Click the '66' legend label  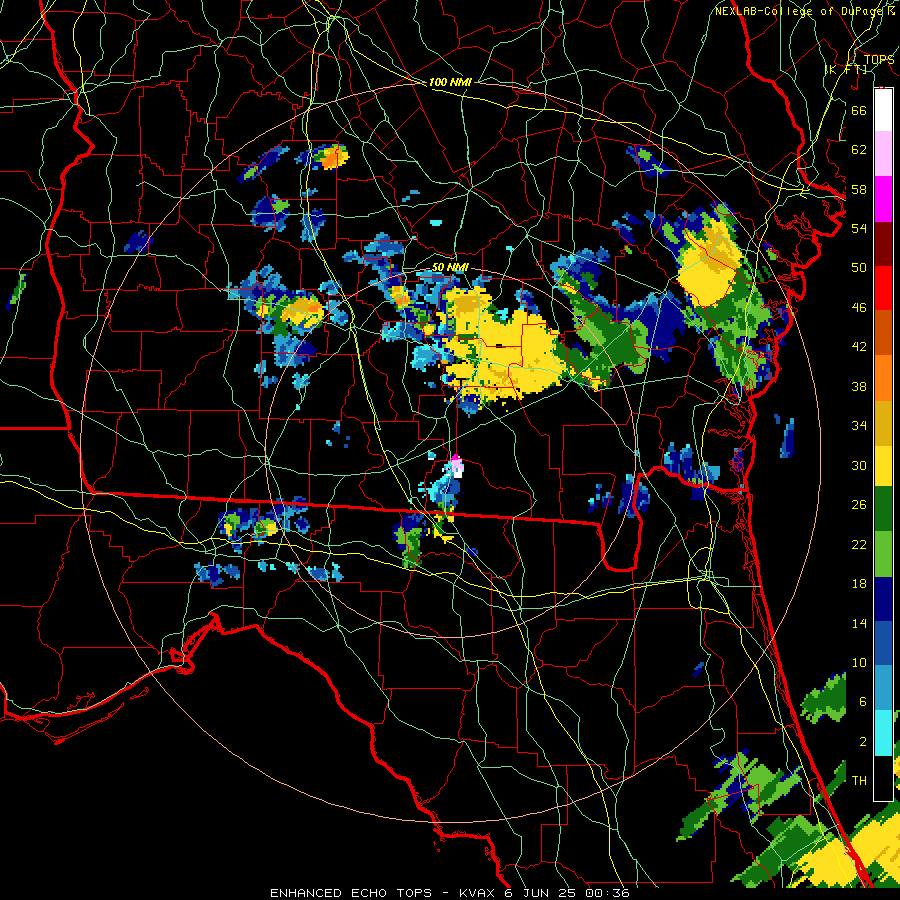pyautogui.click(x=859, y=110)
